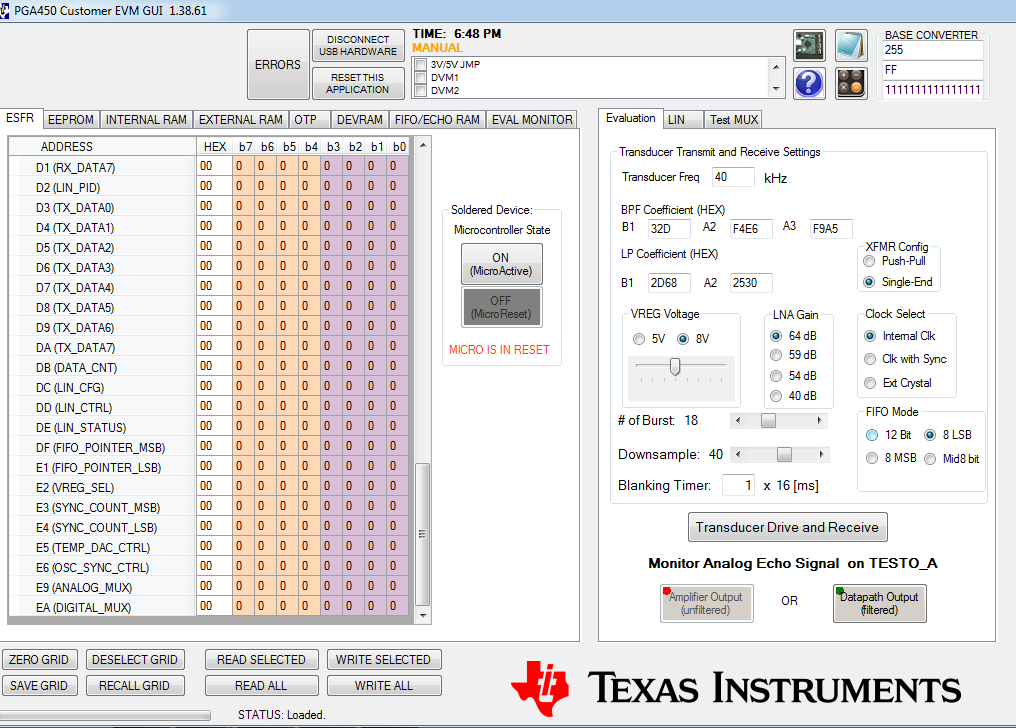This screenshot has height=728, width=1016.
Task: Click the # of Burst slider thumb
Action: [768, 420]
